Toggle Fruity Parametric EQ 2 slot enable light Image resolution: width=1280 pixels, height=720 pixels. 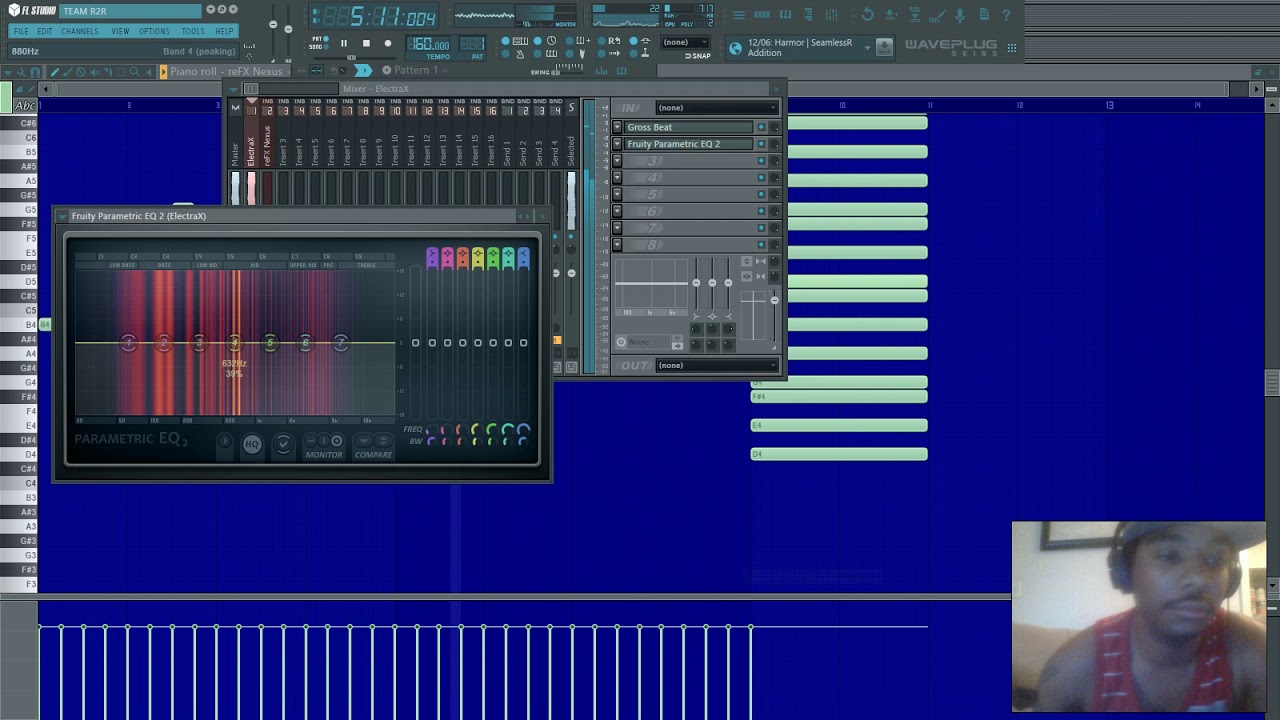[x=761, y=144]
